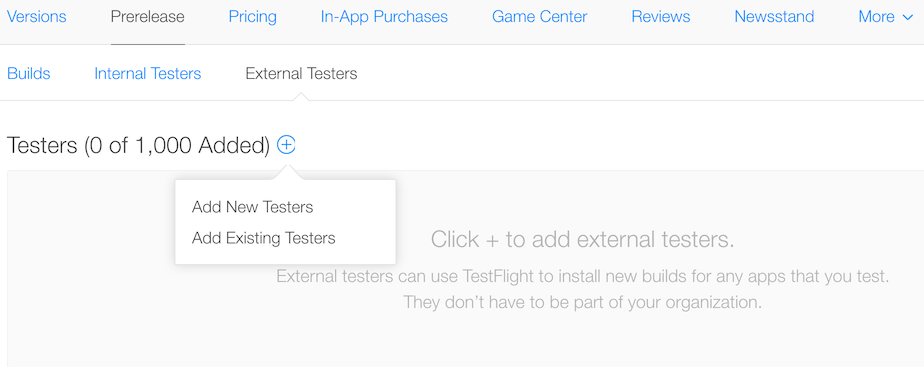
Task: Click the chevron arrow next to More
Action: pyautogui.click(x=907, y=18)
